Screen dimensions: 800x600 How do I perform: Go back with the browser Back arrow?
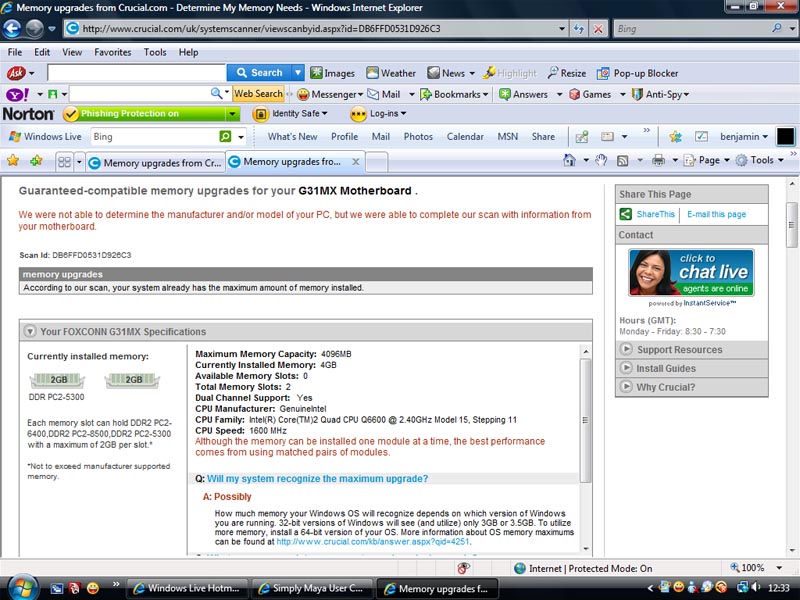point(12,29)
